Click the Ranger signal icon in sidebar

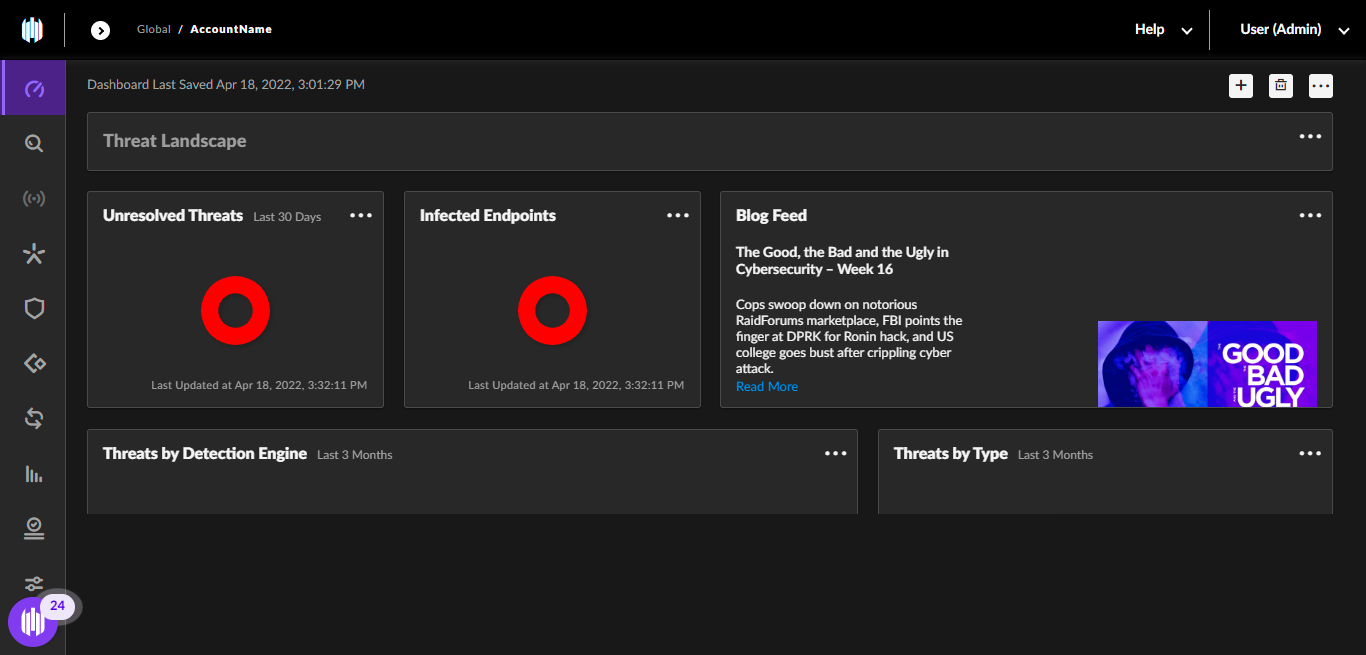point(34,199)
